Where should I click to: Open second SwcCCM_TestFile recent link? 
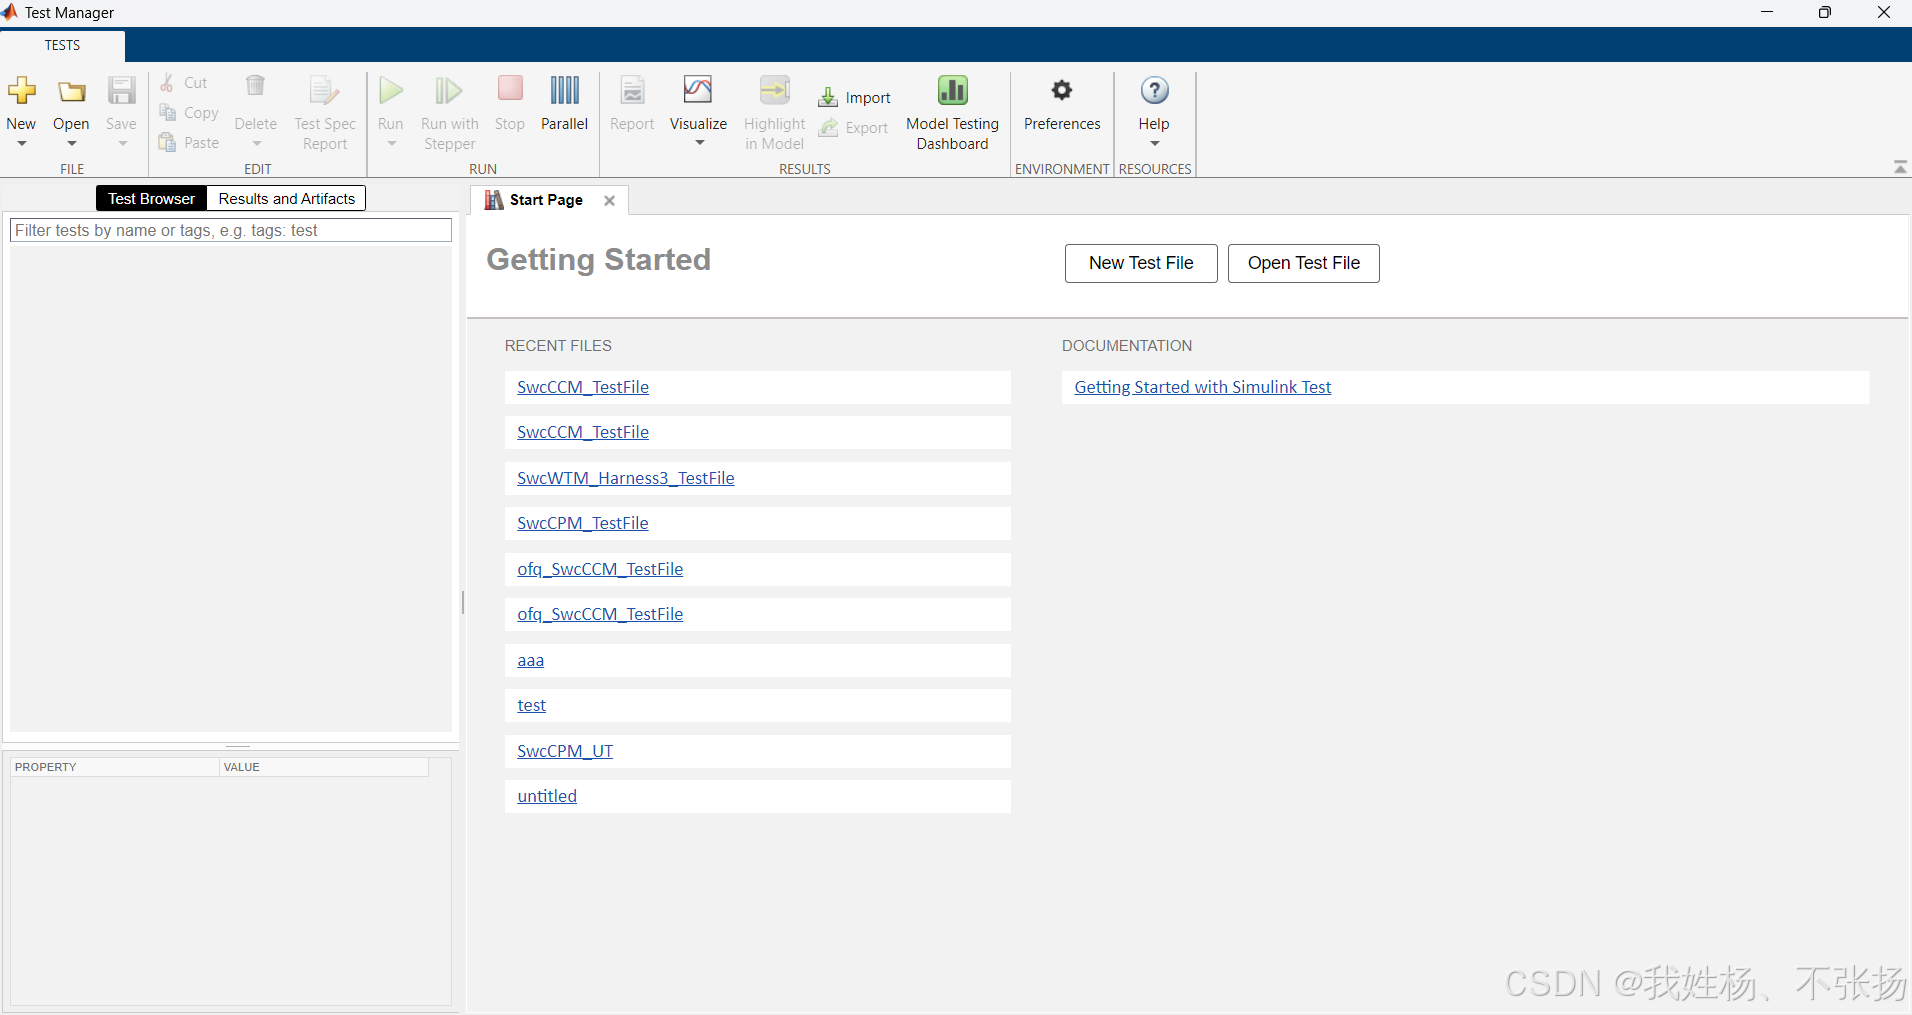point(583,432)
